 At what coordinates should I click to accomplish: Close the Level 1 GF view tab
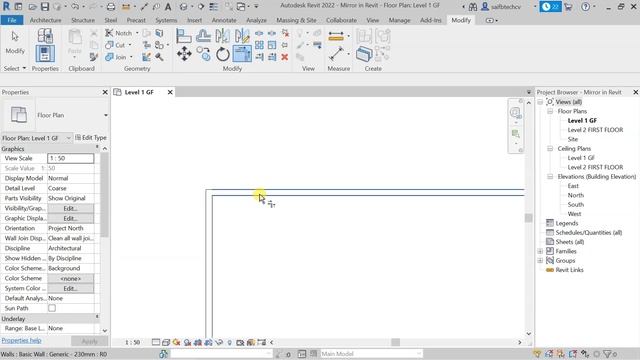point(170,92)
